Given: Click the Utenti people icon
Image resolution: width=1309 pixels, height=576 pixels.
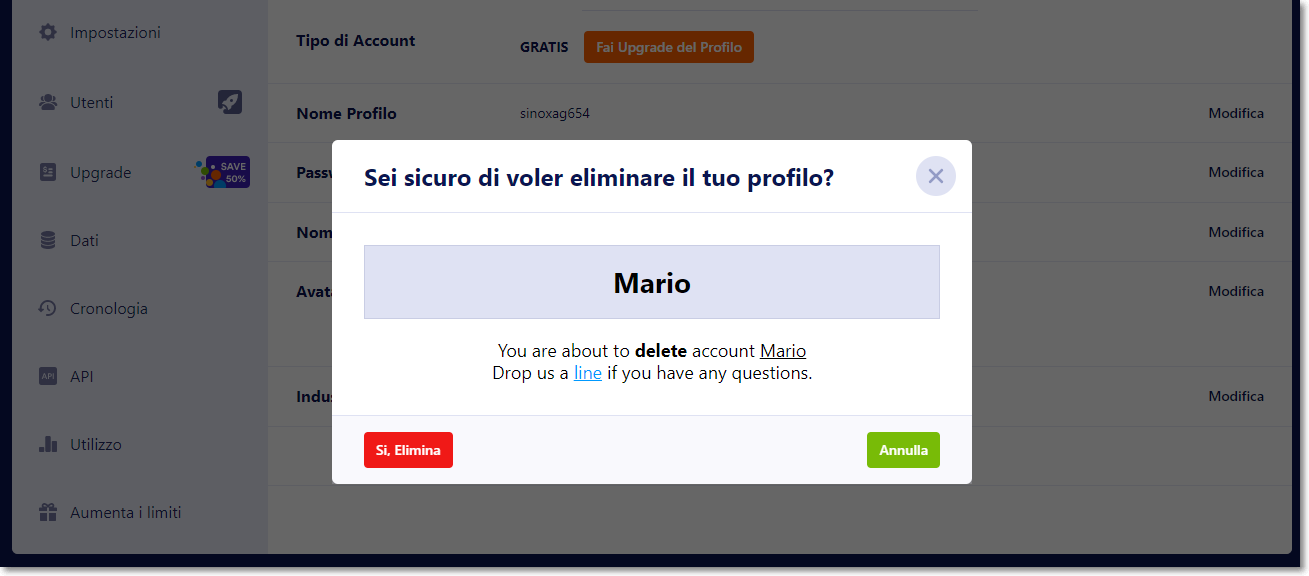Looking at the screenshot, I should tap(48, 102).
